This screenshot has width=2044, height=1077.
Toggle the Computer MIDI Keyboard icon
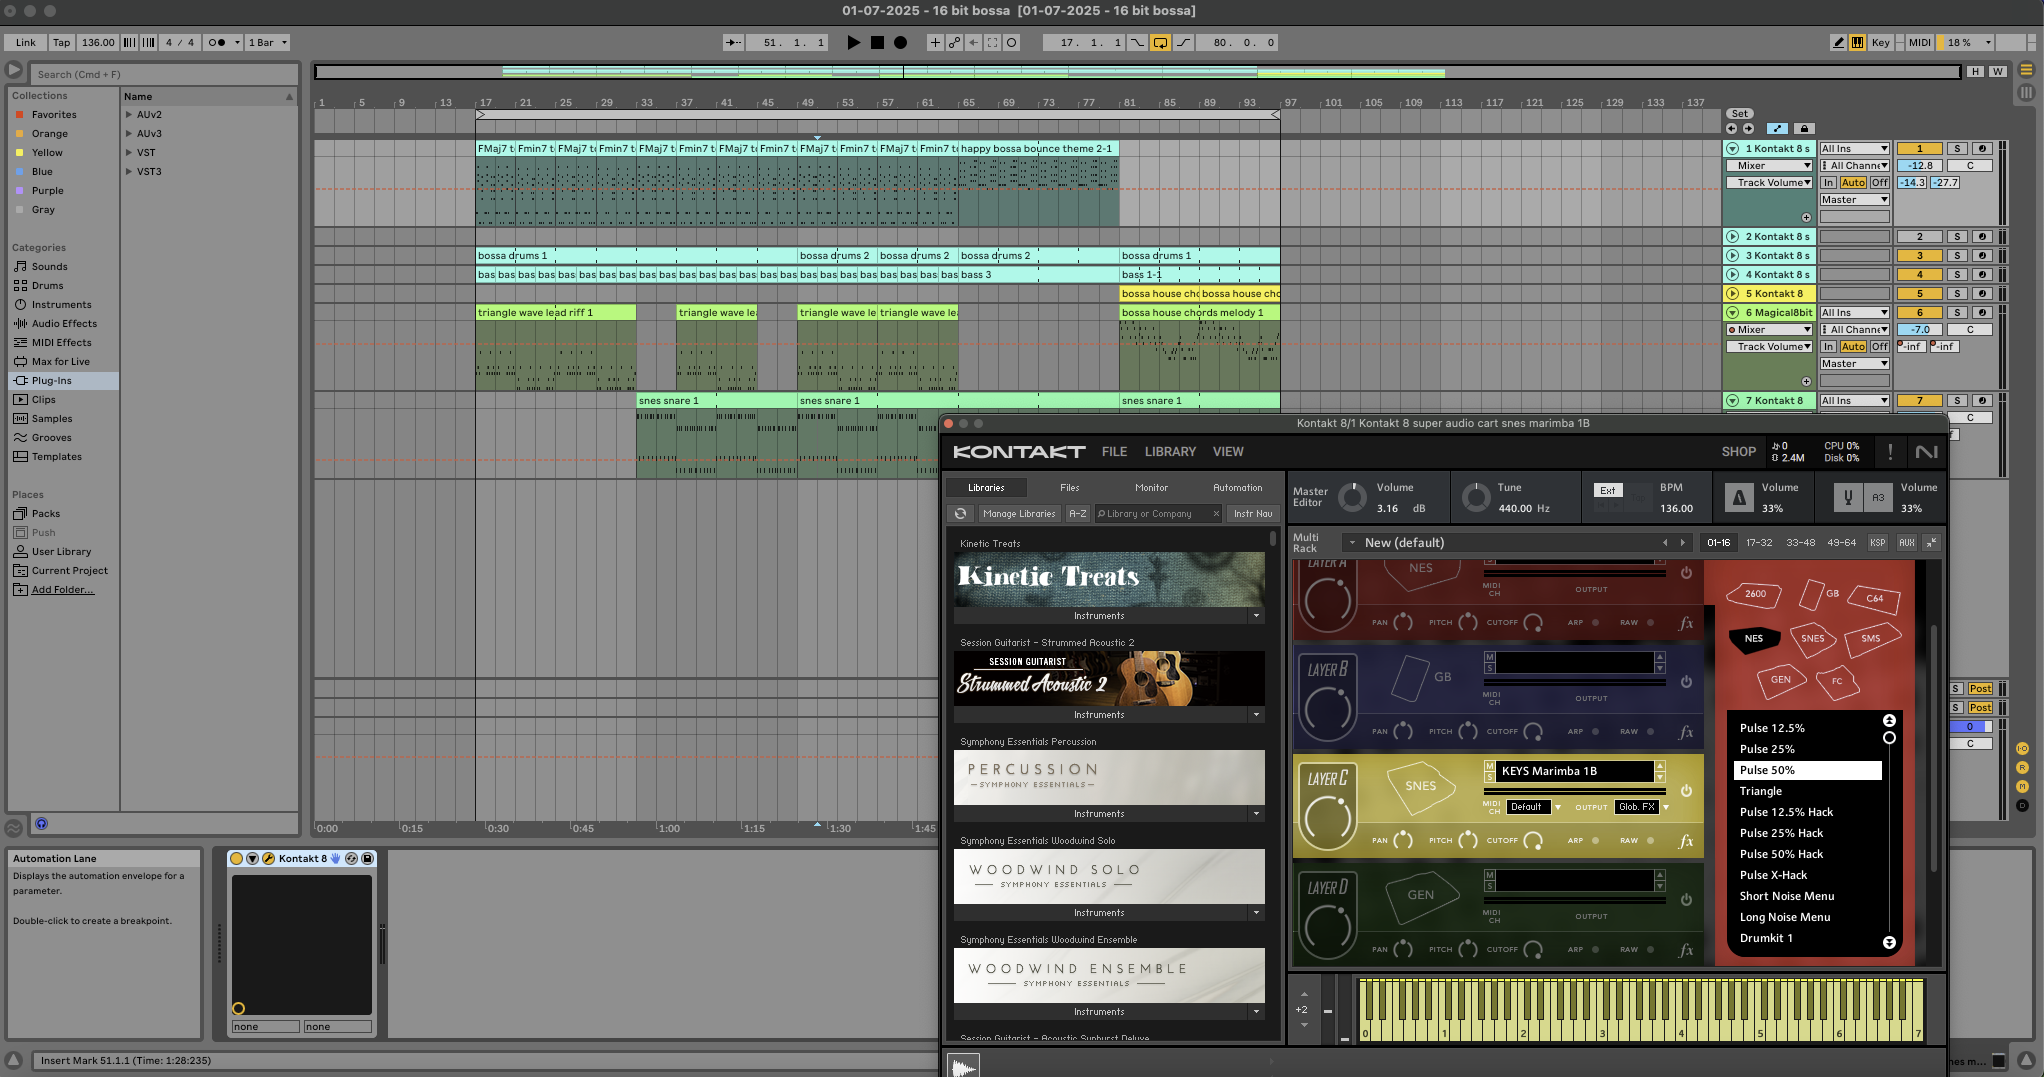[1857, 43]
